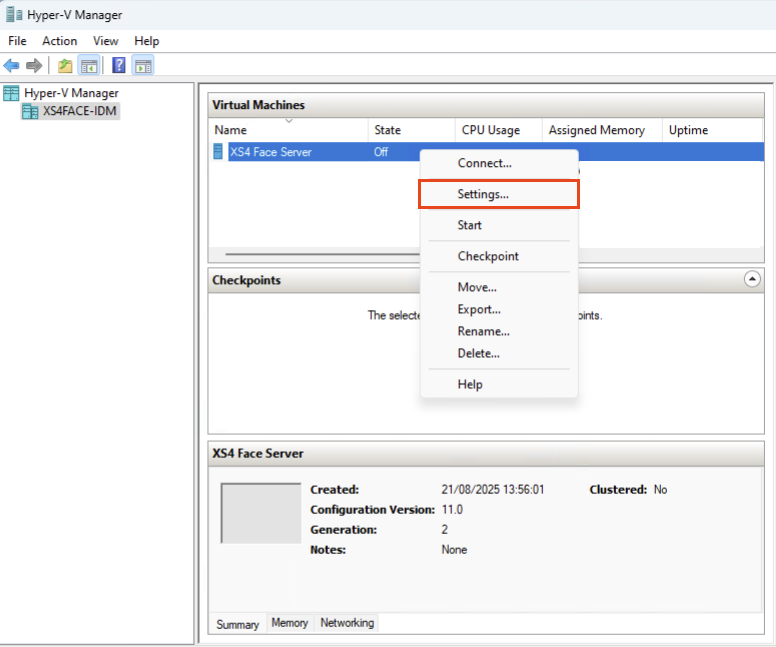Sort by the CPU Usage column header

coord(499,130)
